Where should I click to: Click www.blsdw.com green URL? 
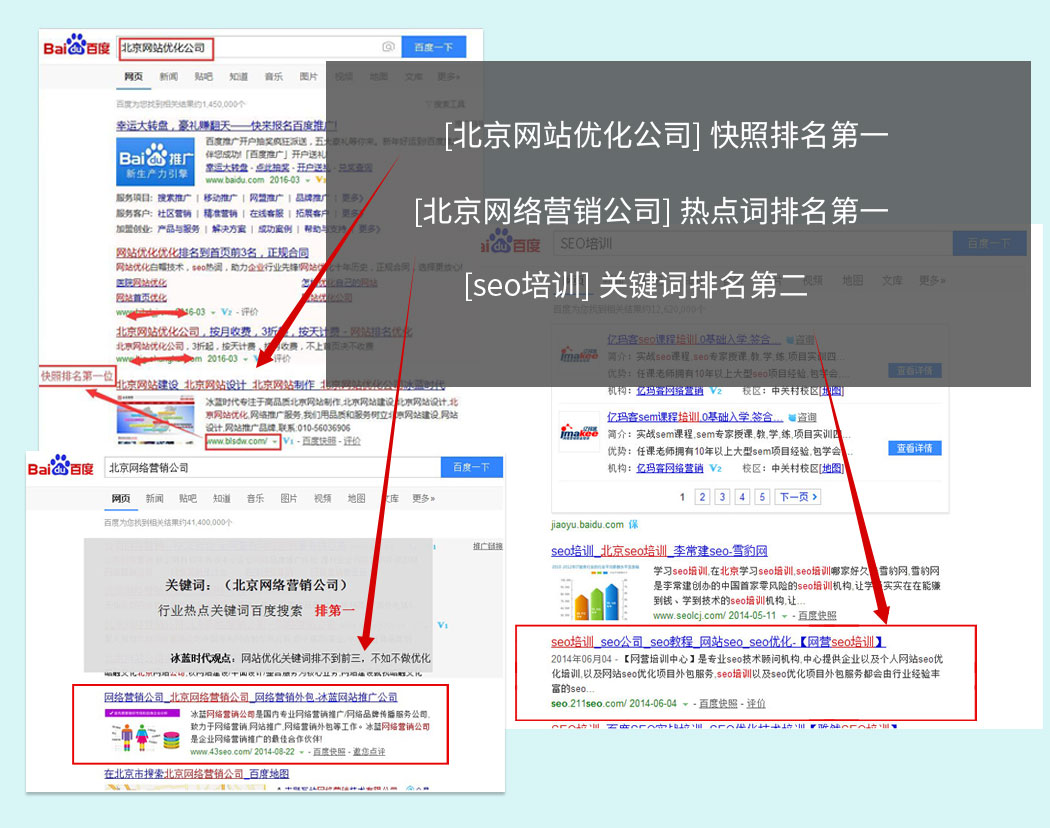[237, 441]
